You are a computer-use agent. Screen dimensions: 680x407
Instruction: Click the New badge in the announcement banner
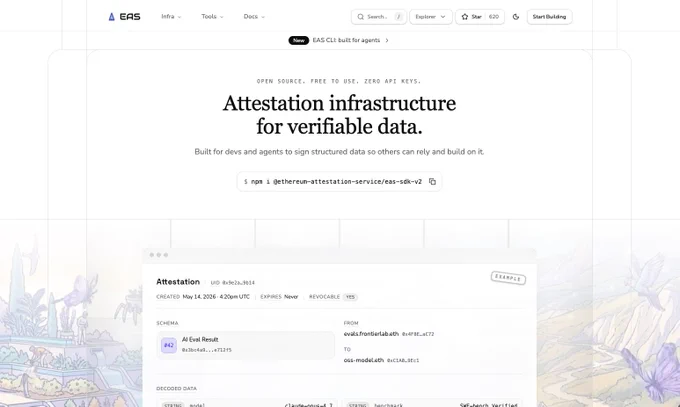click(x=298, y=40)
